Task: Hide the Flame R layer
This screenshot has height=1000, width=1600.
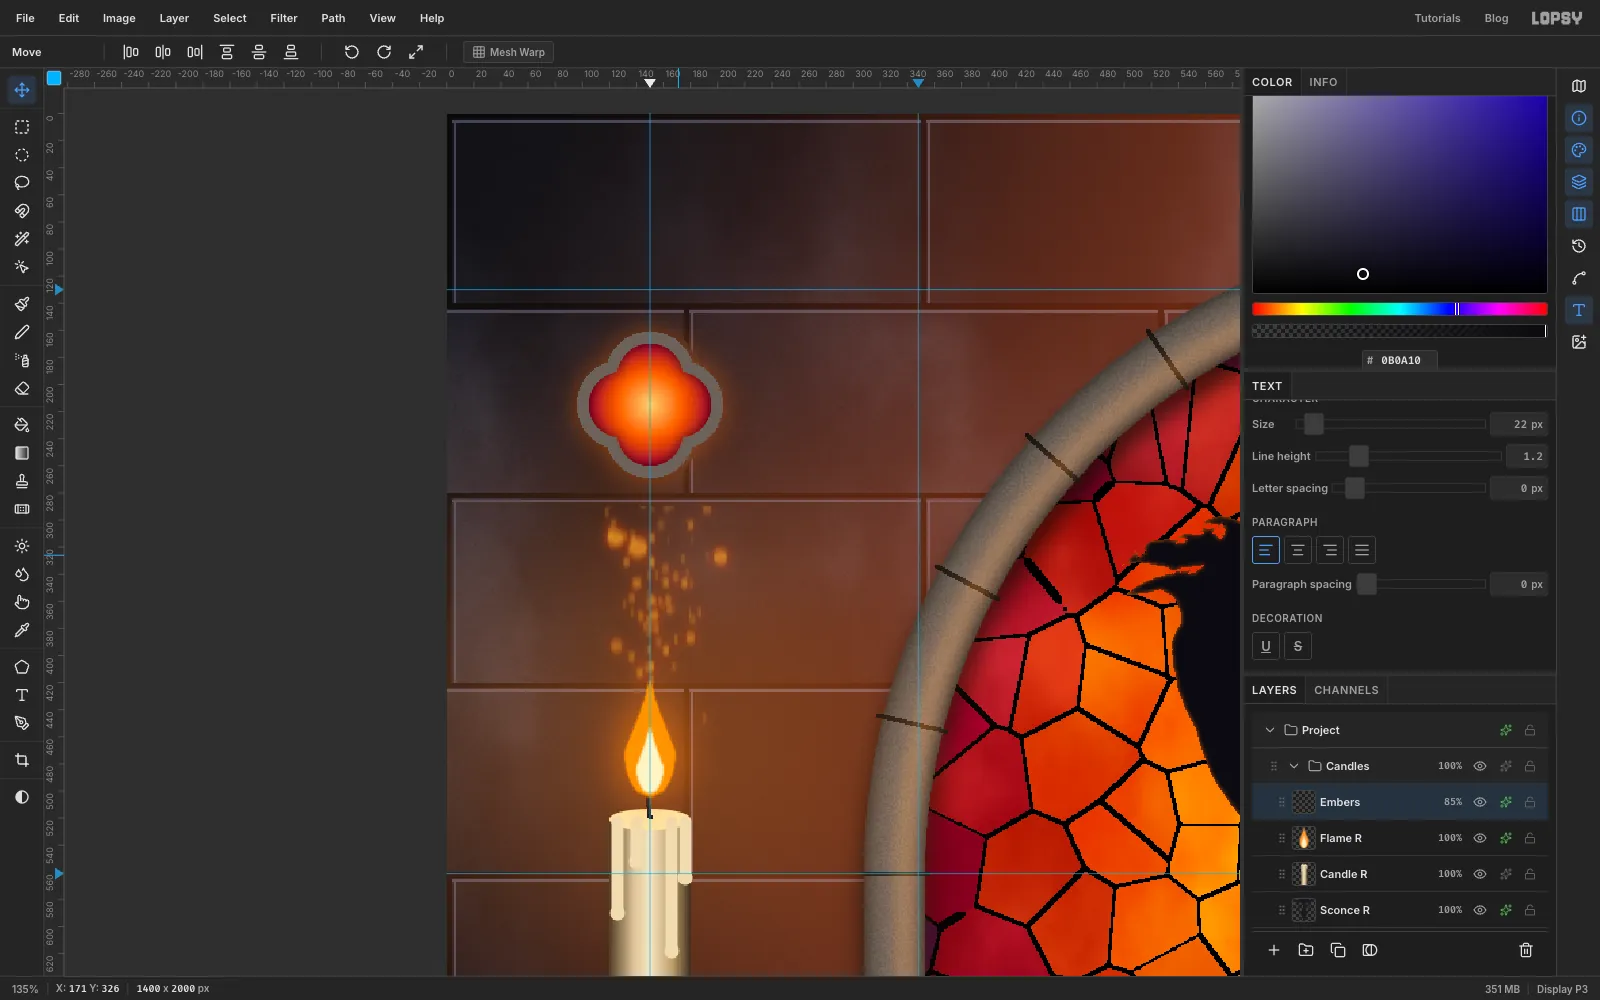Action: coord(1480,838)
